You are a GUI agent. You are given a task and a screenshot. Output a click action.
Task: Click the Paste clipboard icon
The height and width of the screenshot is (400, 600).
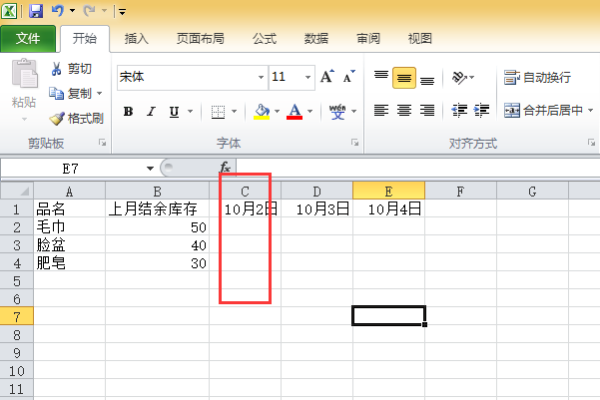click(x=24, y=73)
